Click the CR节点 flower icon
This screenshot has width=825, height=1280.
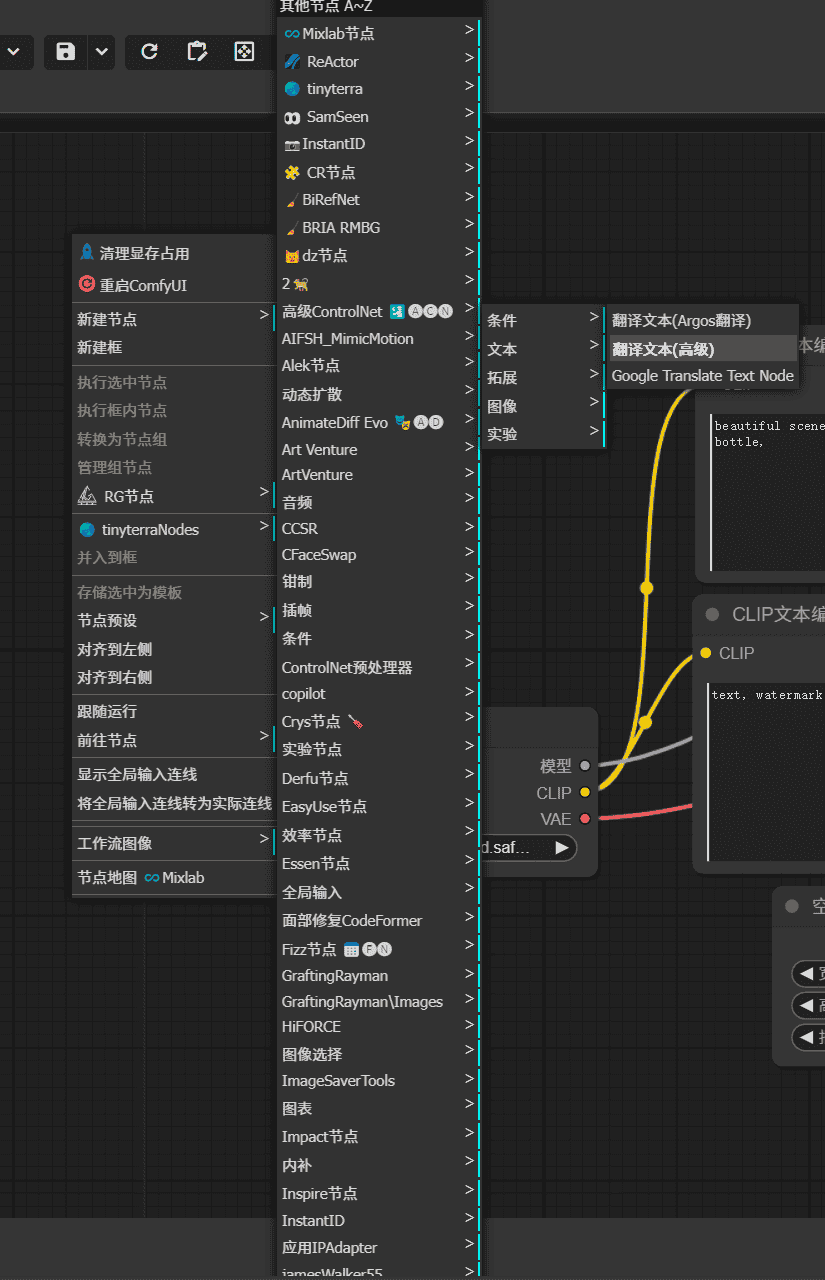pyautogui.click(x=293, y=172)
